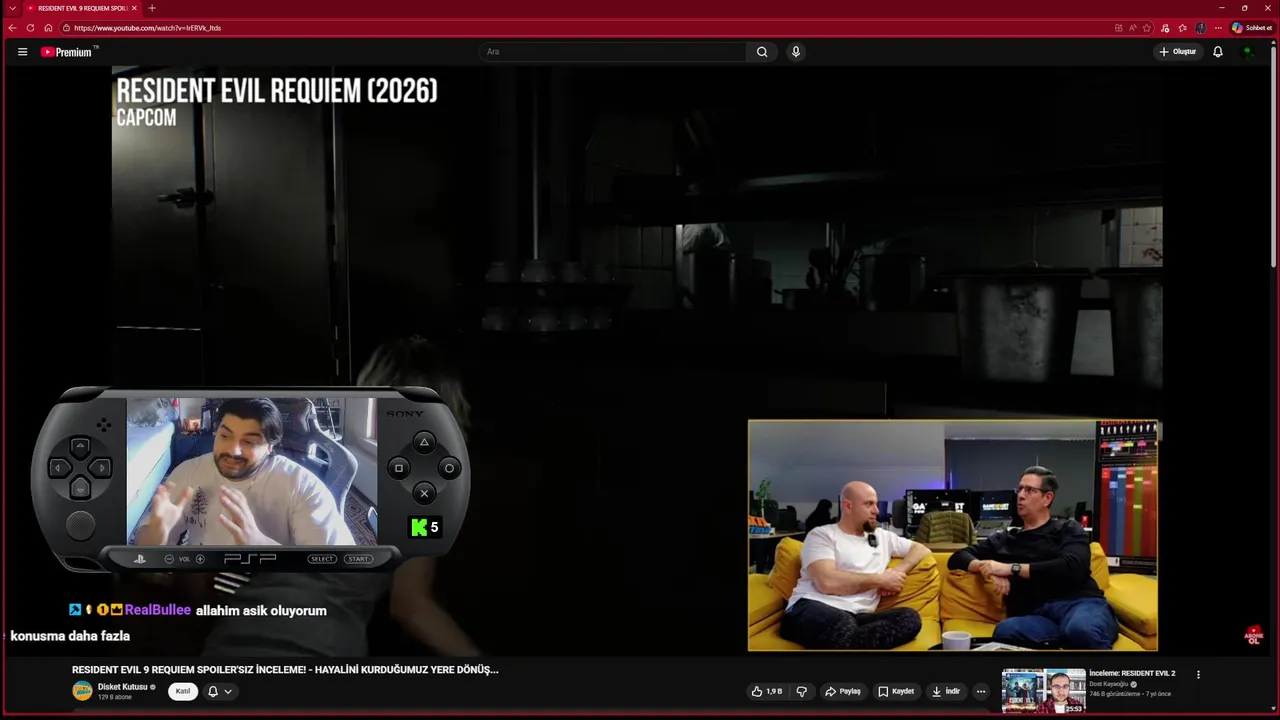
Task: Open the apps grid icon in address bar
Action: [x=1118, y=28]
